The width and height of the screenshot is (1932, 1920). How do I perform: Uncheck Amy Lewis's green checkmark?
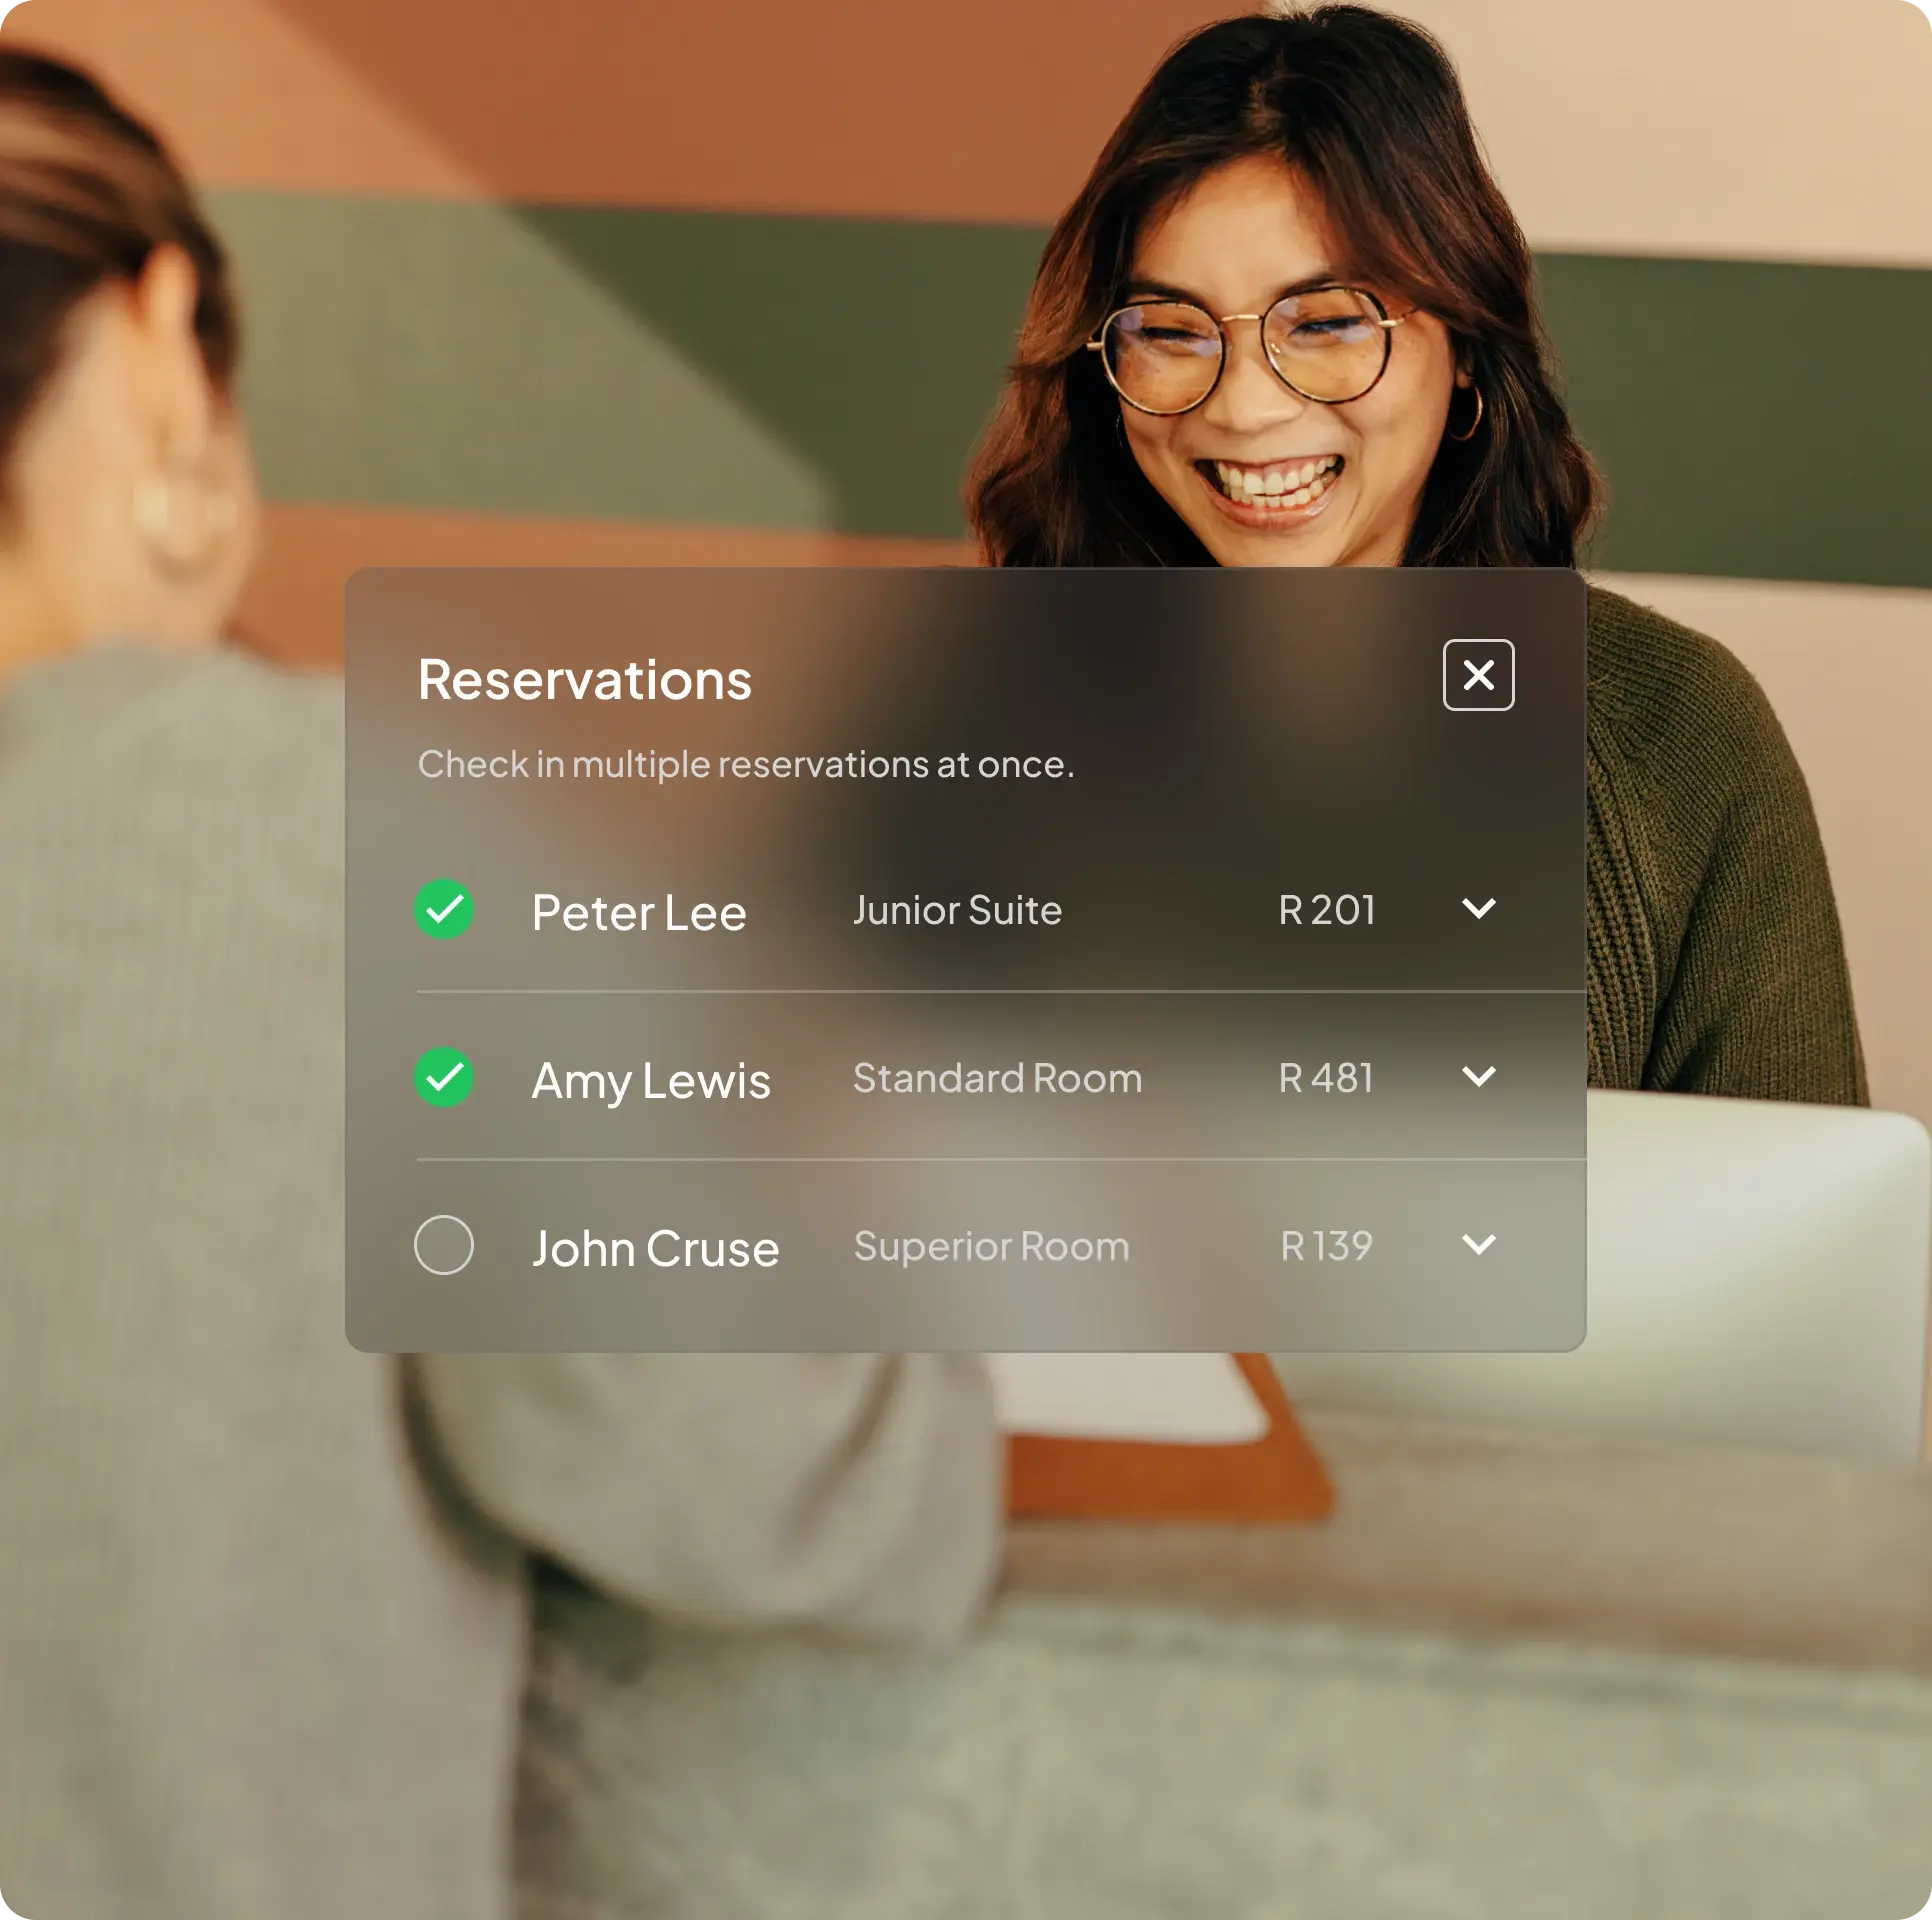pos(444,1077)
